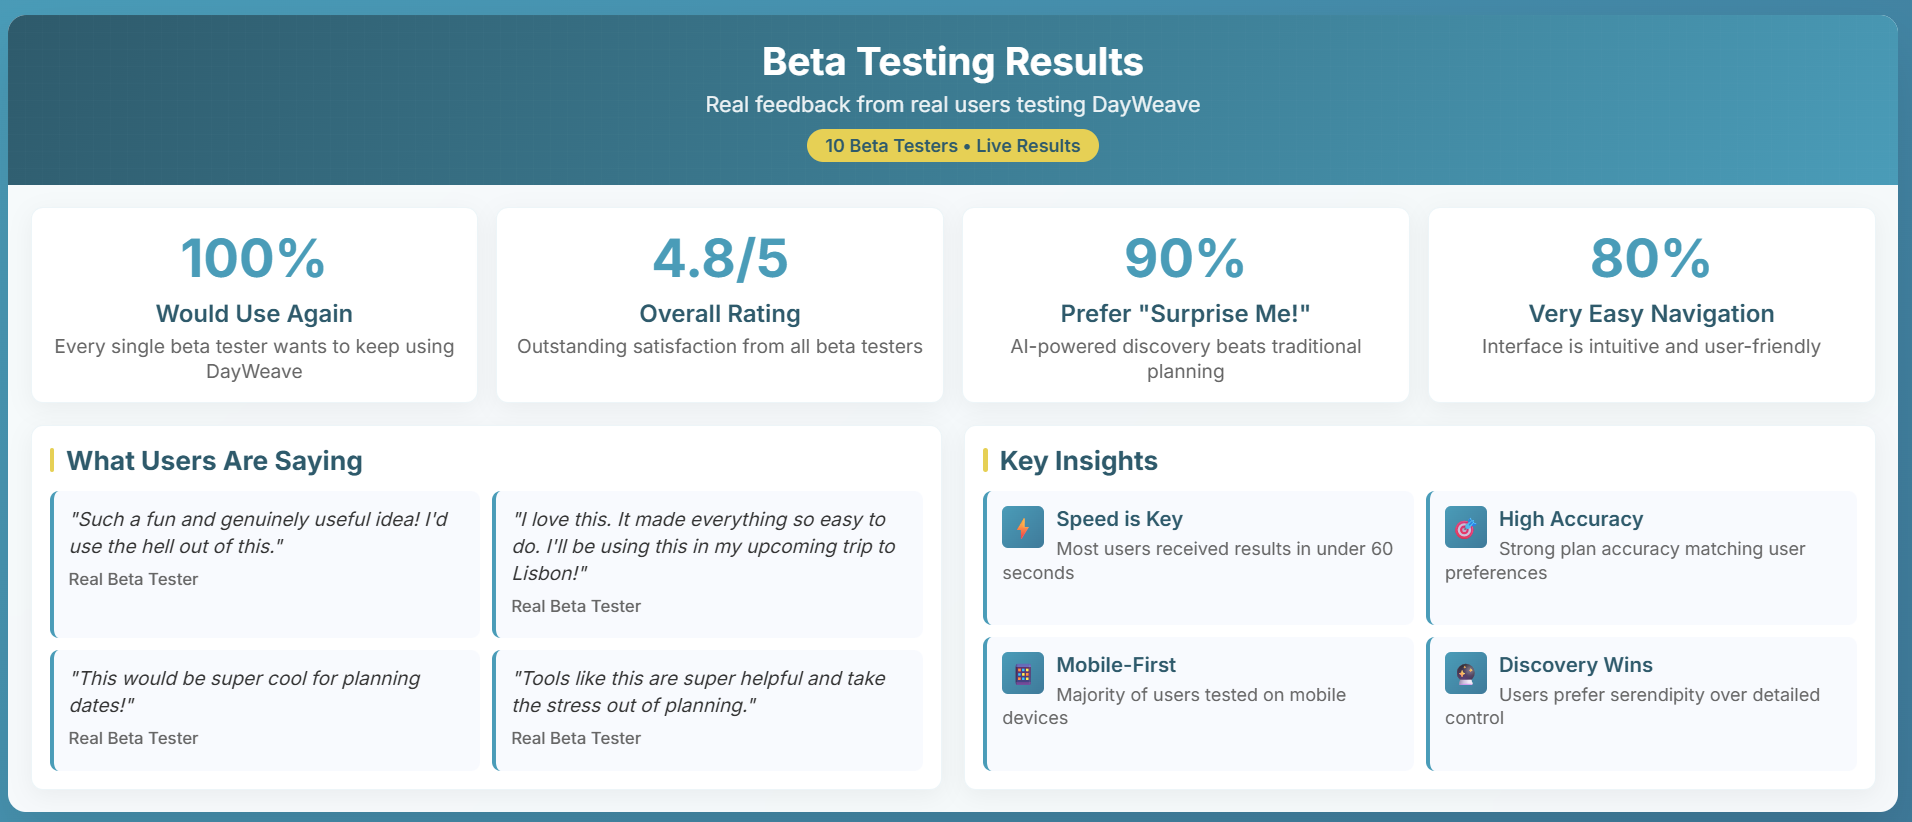Viewport: 1912px width, 822px height.
Task: Click the "Discovery Wins" insight title
Action: coord(1575,665)
